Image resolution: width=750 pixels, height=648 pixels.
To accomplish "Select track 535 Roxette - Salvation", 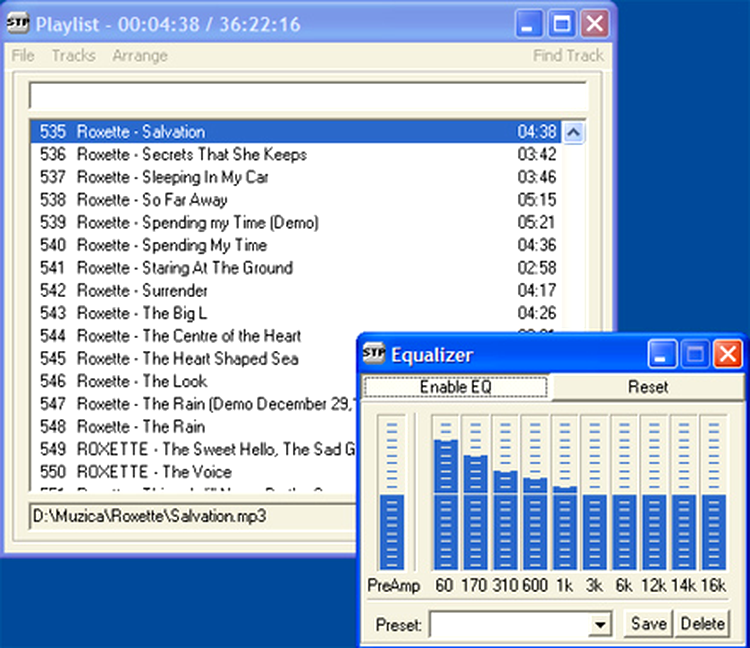I will (x=297, y=132).
